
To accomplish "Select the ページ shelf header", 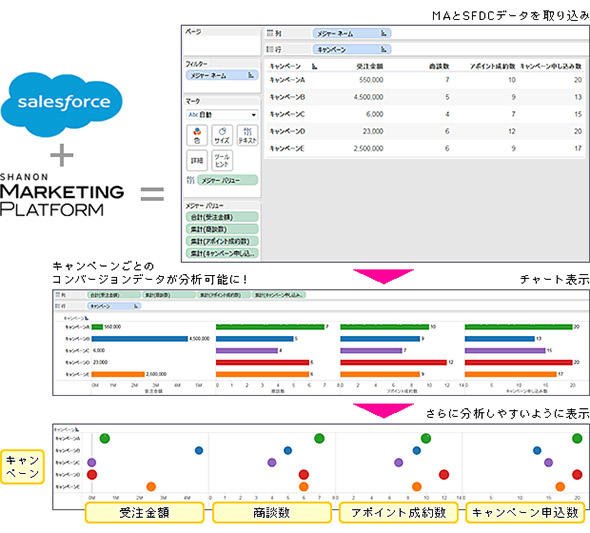I will pos(193,32).
